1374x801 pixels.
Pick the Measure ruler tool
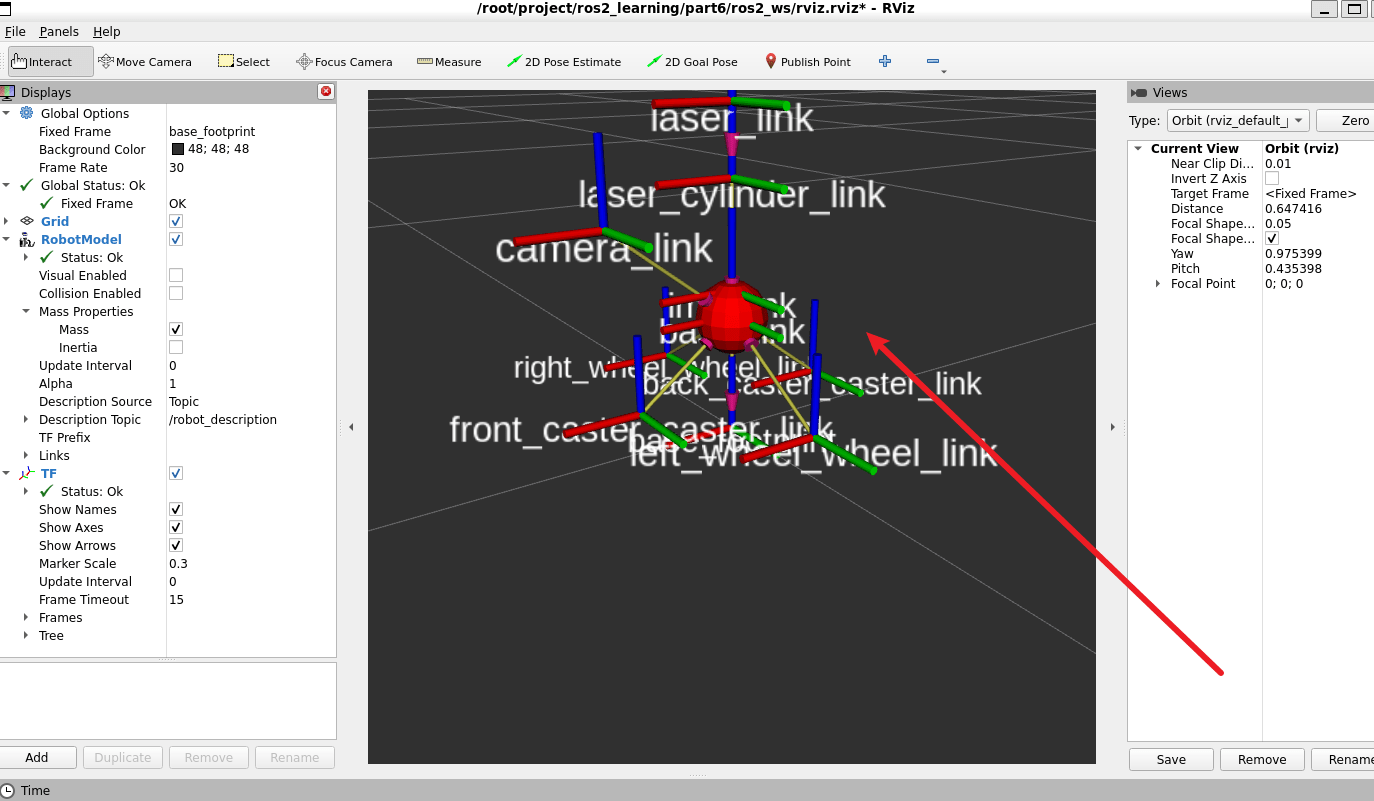point(449,62)
